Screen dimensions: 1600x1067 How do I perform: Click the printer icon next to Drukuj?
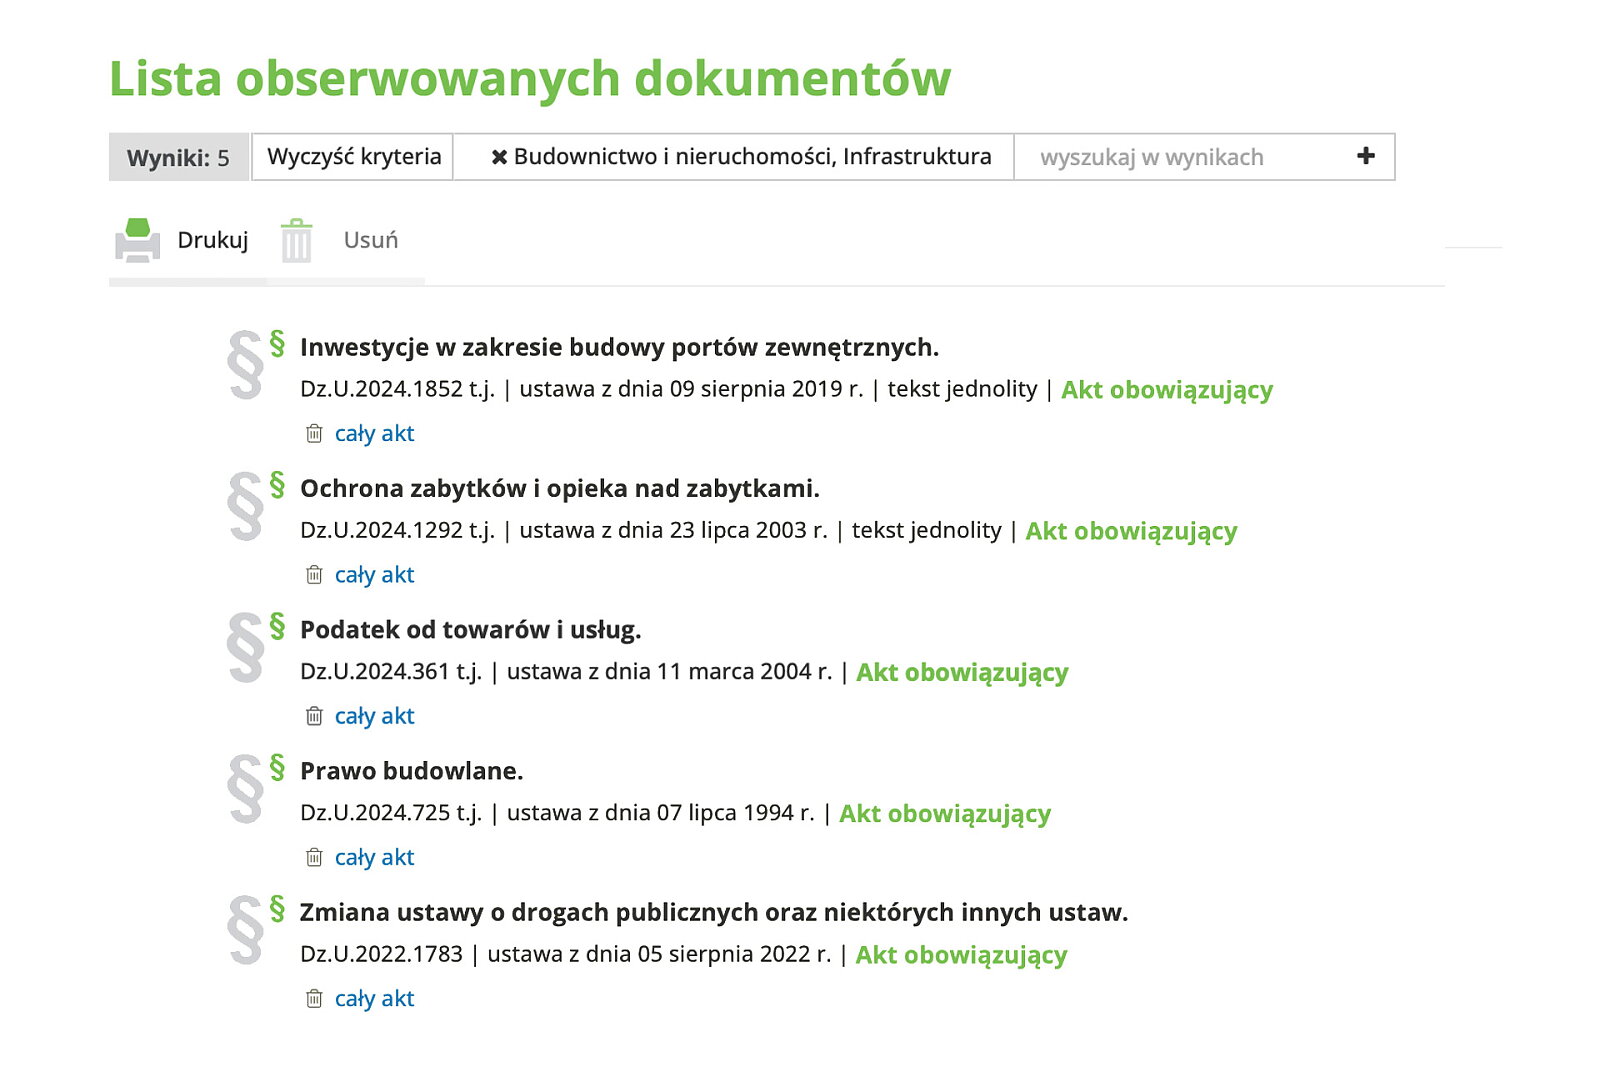tap(138, 241)
